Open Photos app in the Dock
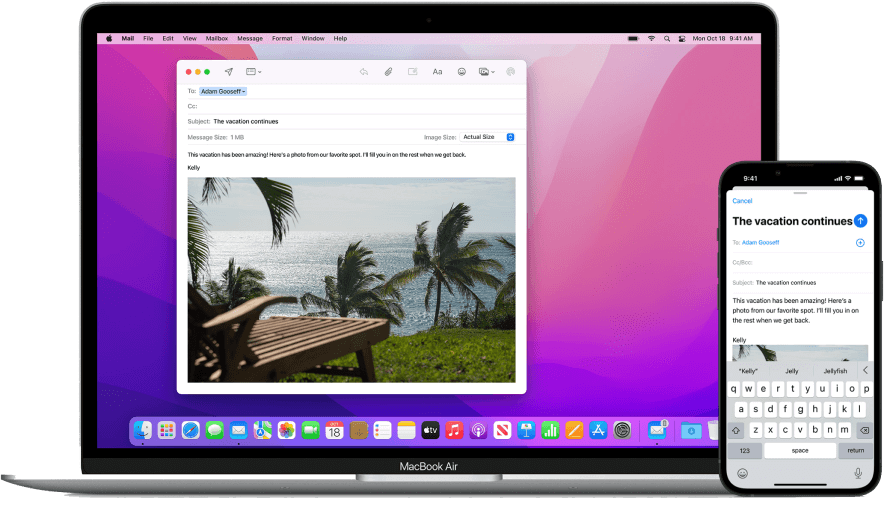This screenshot has height=505, width=884. coord(287,430)
